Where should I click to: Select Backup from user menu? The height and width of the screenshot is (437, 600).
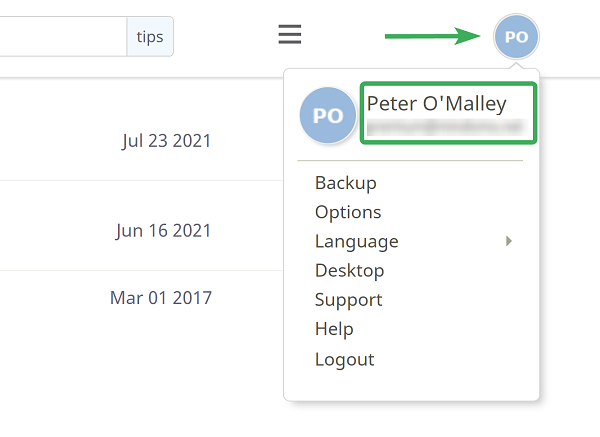pos(346,183)
